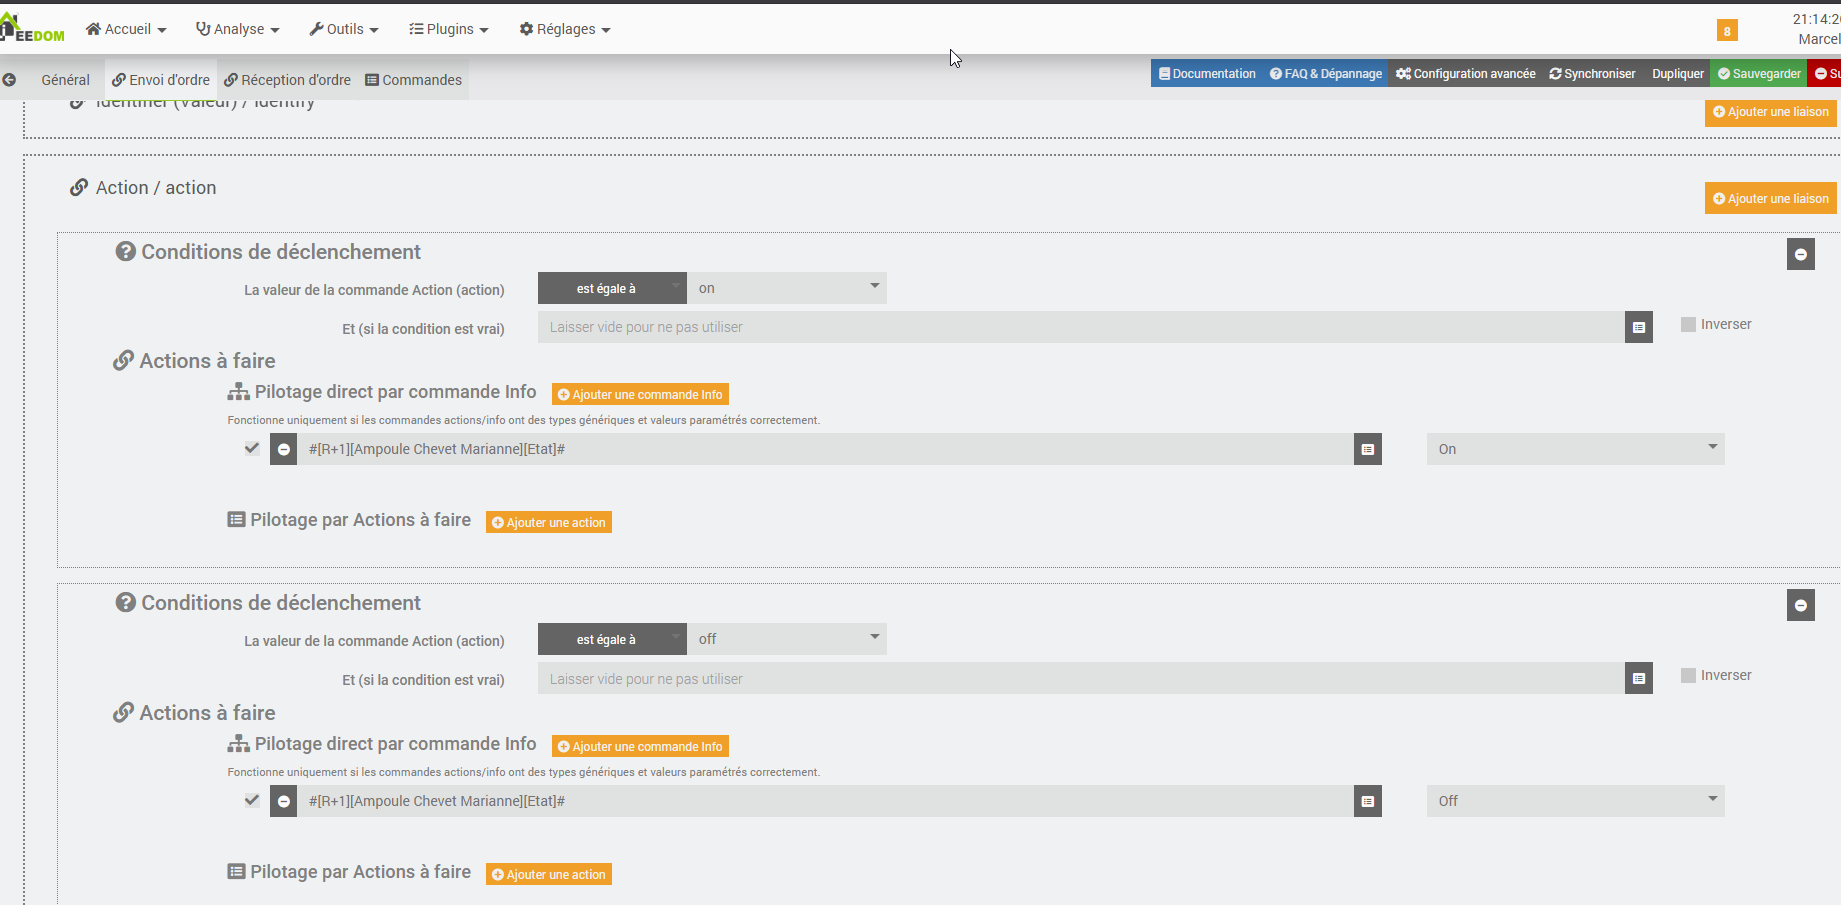Click the link icon beside the first 'Actions à faire'
Screen dimensions: 1841x905
pos(123,360)
